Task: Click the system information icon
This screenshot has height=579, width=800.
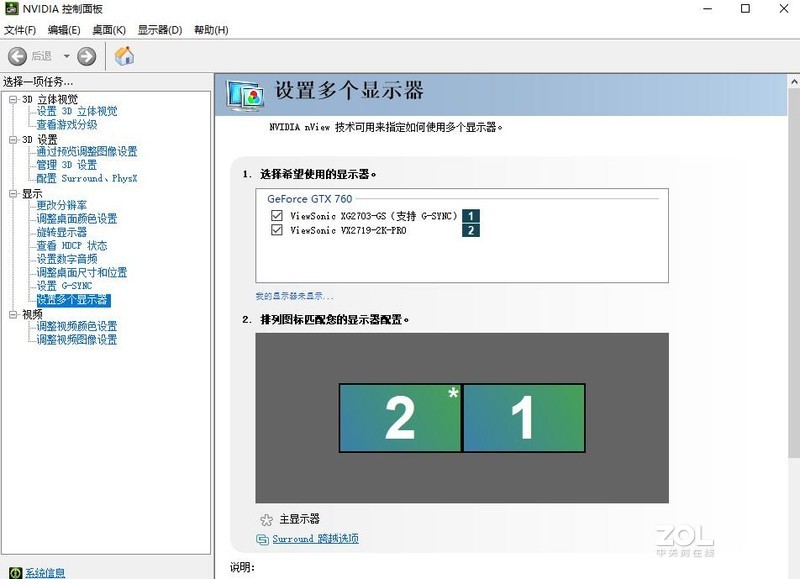Action: tap(16, 573)
